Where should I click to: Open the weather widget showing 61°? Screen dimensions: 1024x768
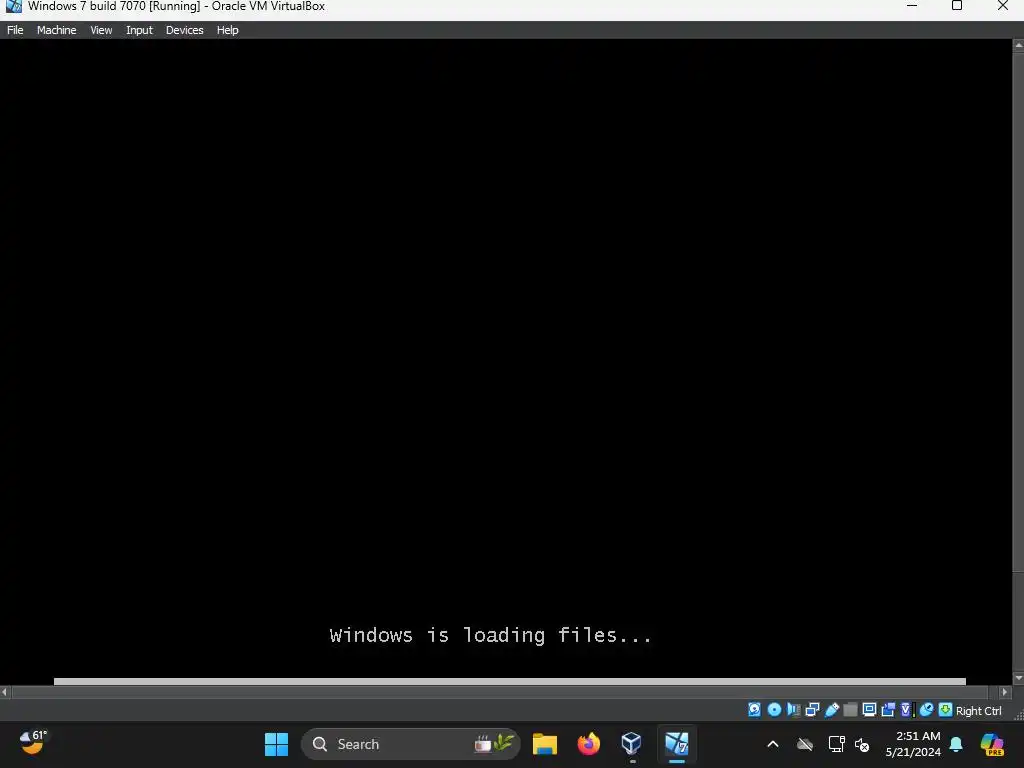(x=33, y=743)
